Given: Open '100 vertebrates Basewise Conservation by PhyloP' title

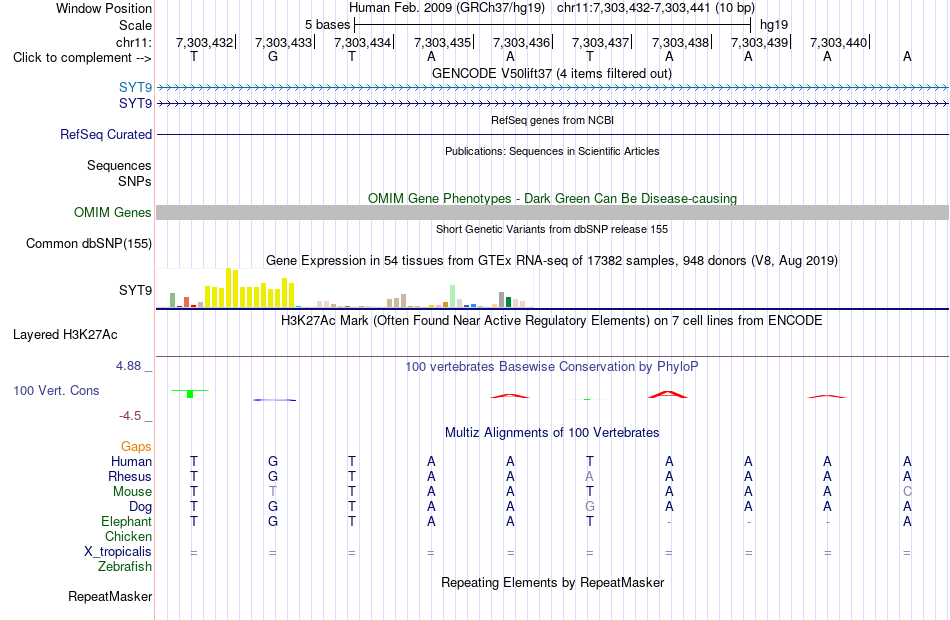Looking at the screenshot, I should tap(552, 367).
